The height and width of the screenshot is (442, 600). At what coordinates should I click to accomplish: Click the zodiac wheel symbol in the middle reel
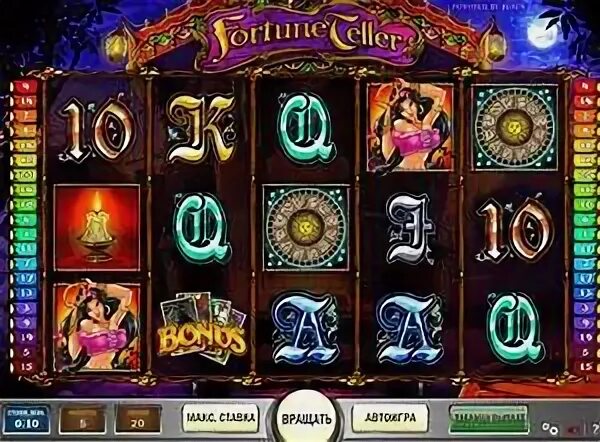point(306,227)
